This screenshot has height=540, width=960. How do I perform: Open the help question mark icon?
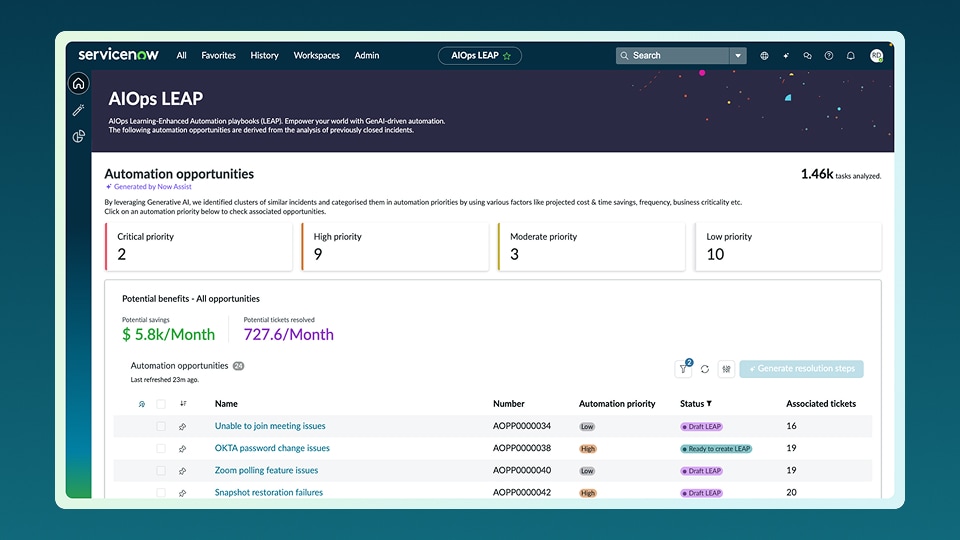pos(828,56)
